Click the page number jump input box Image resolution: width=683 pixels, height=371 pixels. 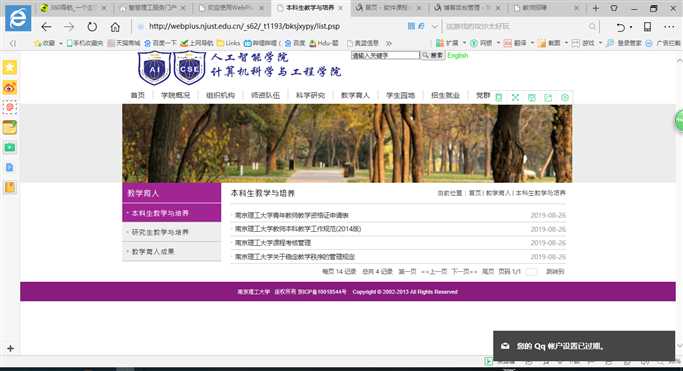pos(531,272)
